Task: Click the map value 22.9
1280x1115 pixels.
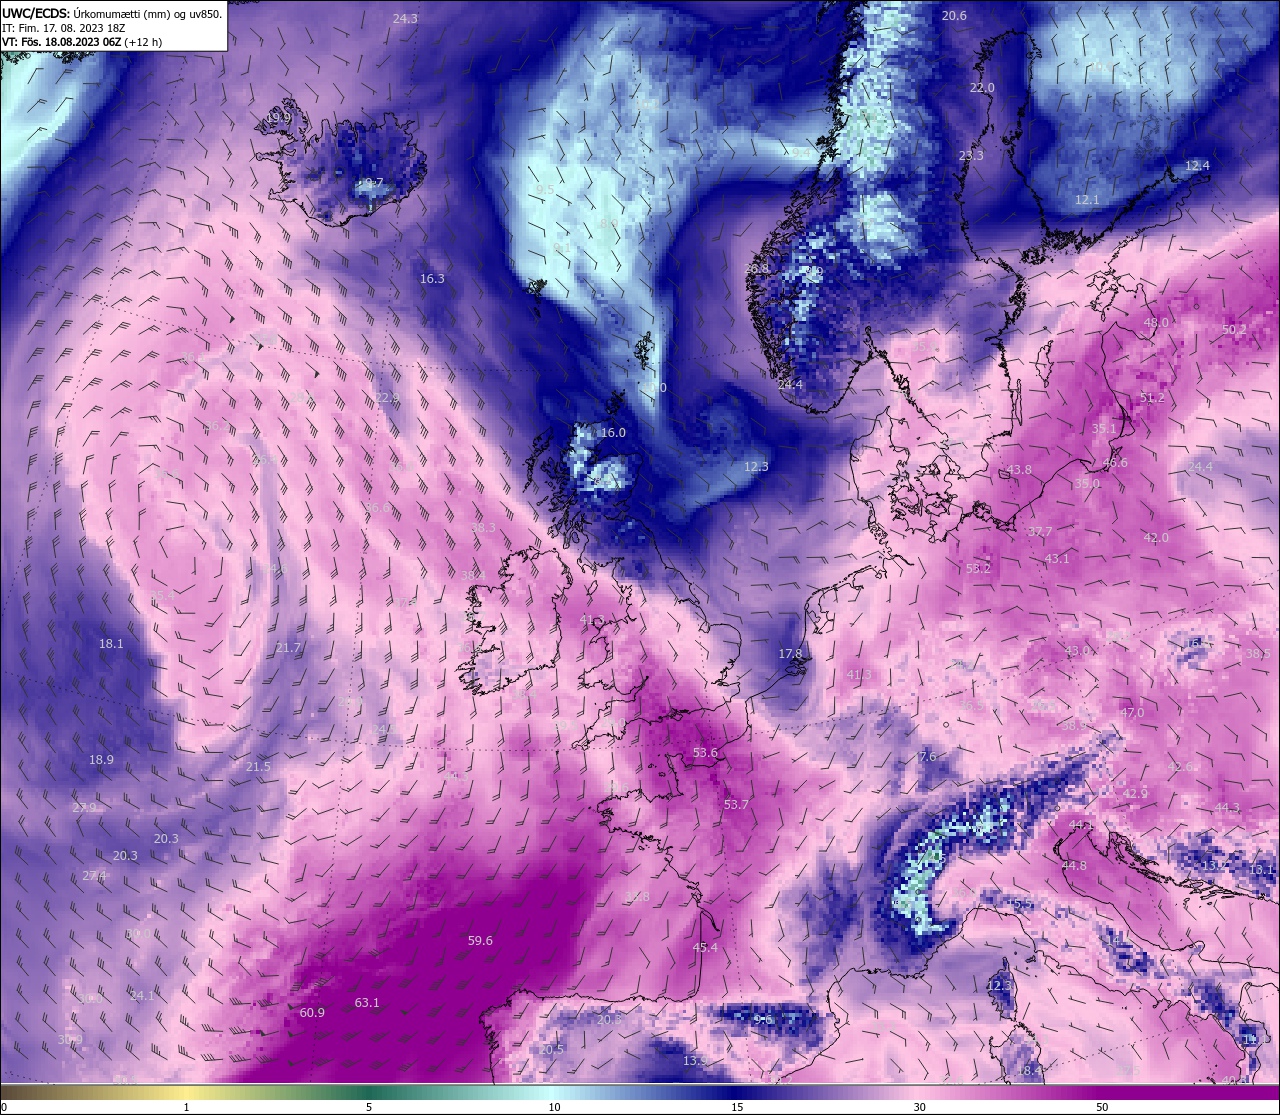Action: click(x=387, y=398)
